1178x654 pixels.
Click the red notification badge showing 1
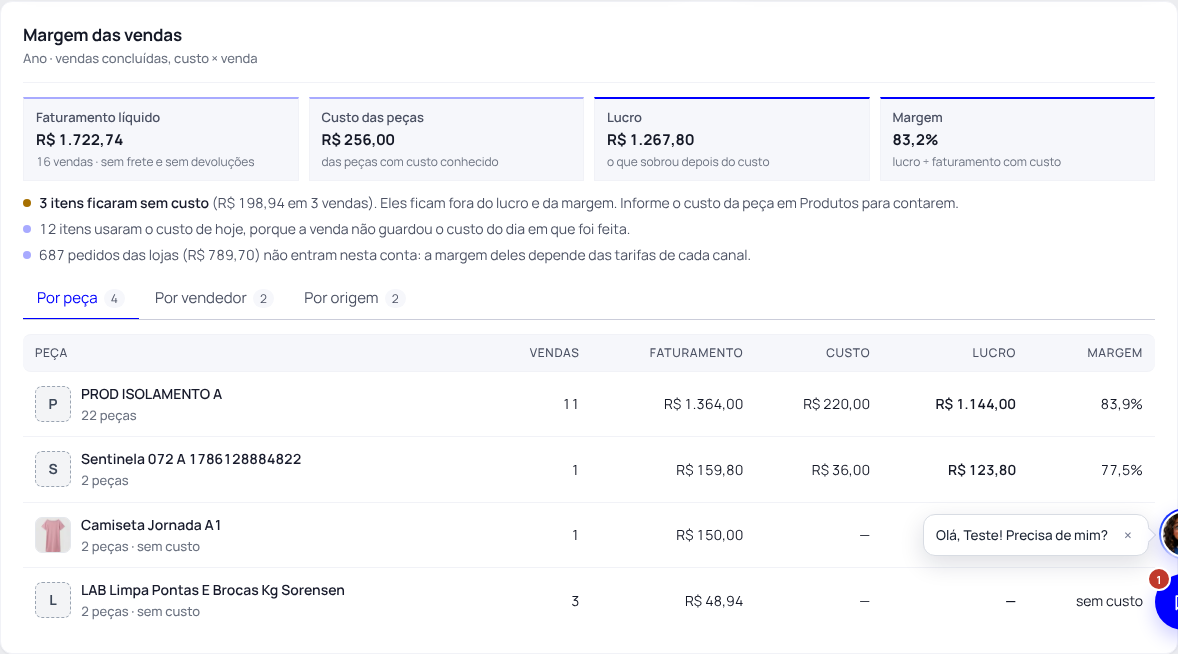1158,580
